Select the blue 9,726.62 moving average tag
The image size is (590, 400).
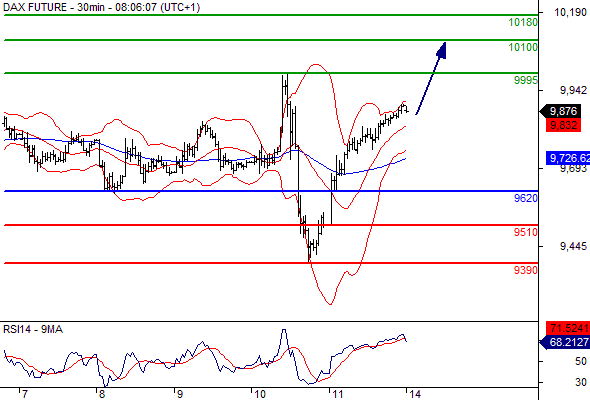[x=568, y=158]
